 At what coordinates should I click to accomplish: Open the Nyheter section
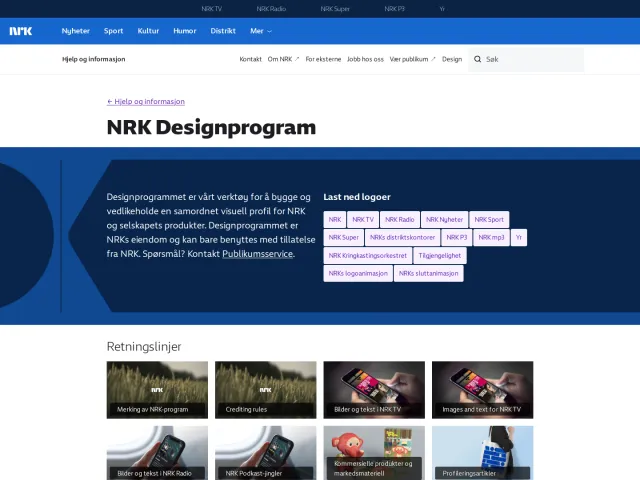[76, 31]
